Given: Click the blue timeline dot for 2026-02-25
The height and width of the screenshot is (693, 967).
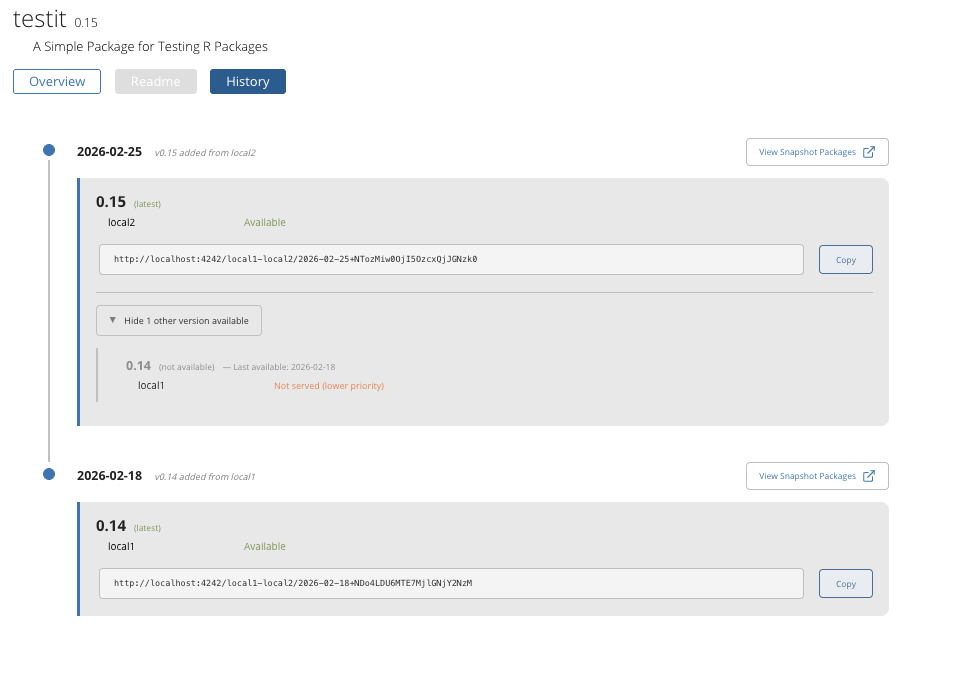Looking at the screenshot, I should [x=49, y=150].
